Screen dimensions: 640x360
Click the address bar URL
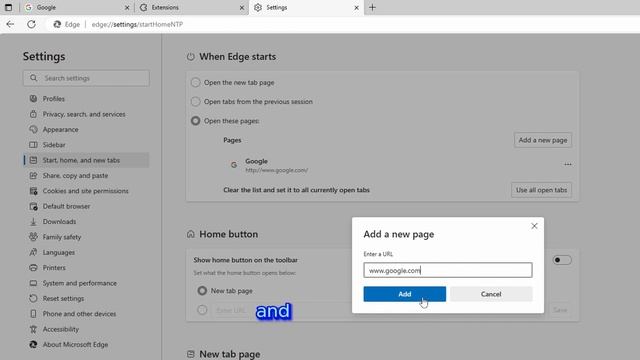tap(137, 24)
